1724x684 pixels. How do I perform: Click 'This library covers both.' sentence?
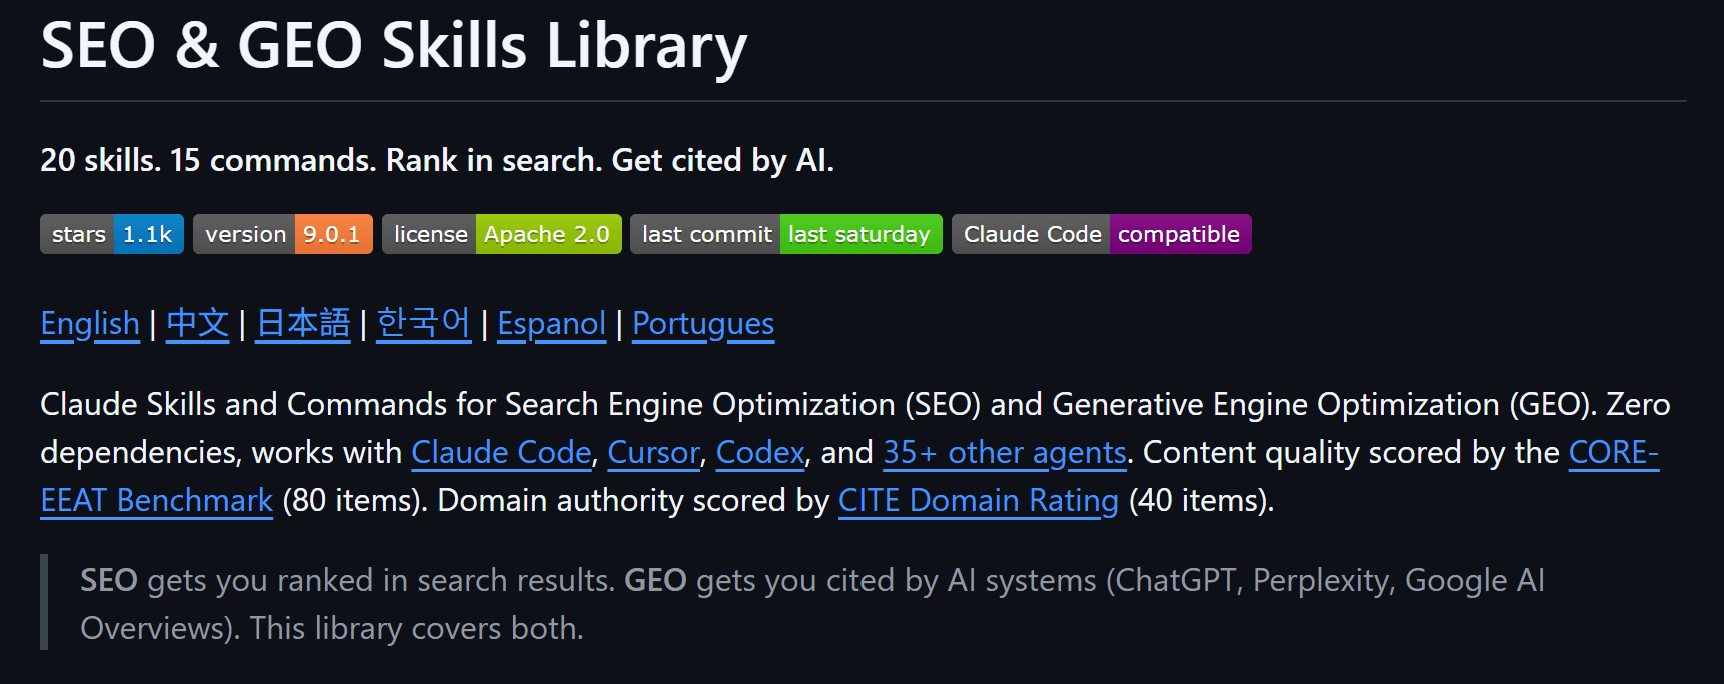[416, 629]
